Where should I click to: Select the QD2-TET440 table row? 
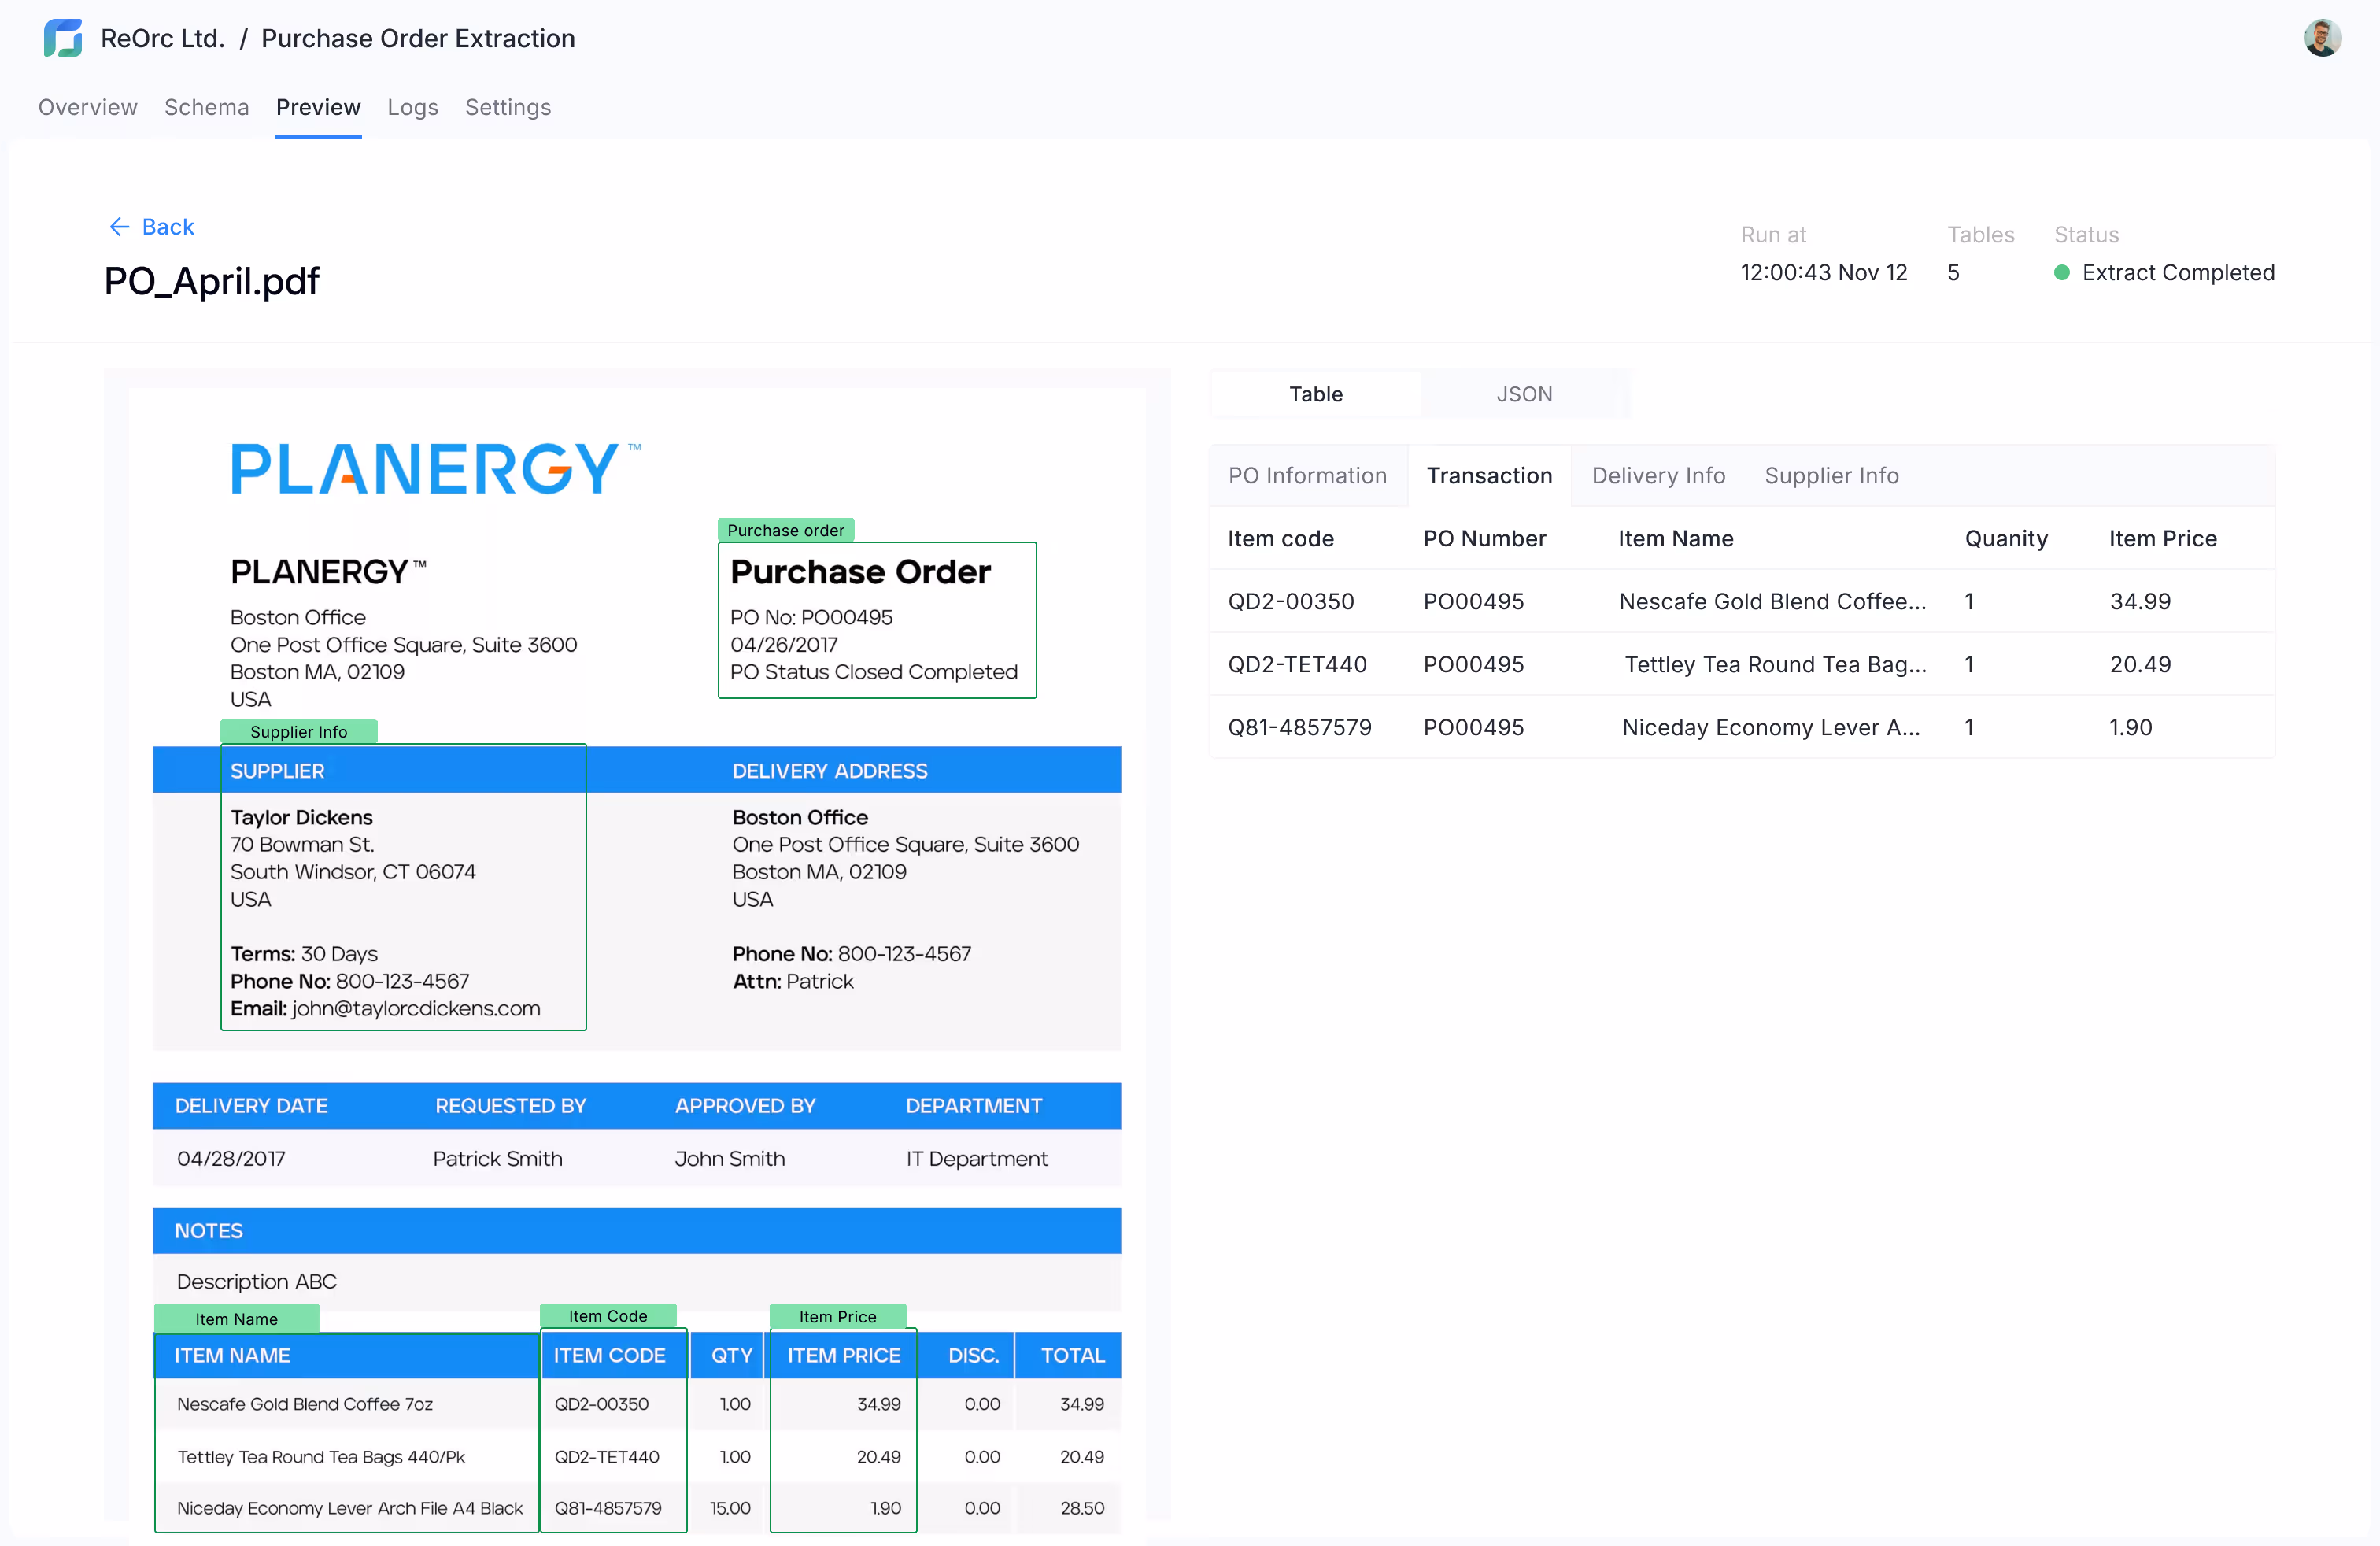pos(1742,664)
